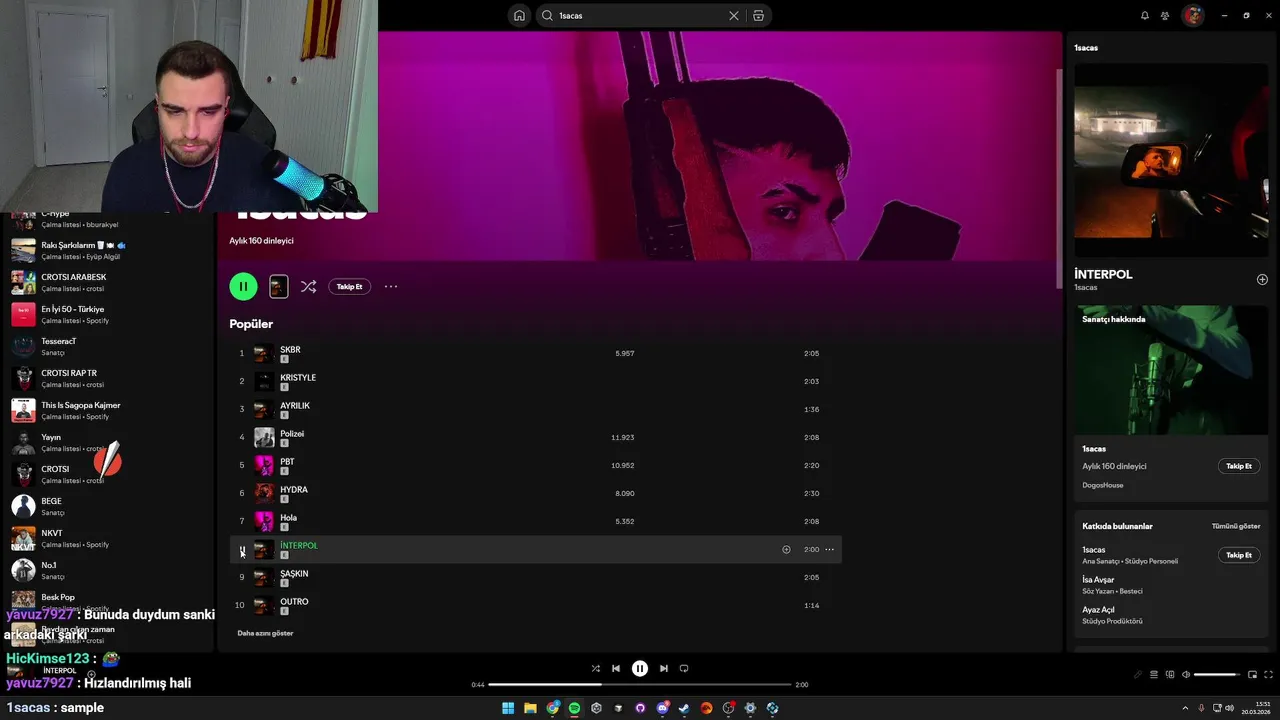Viewport: 1280px width, 720px height.
Task: Select the Hola track
Action: [535, 521]
